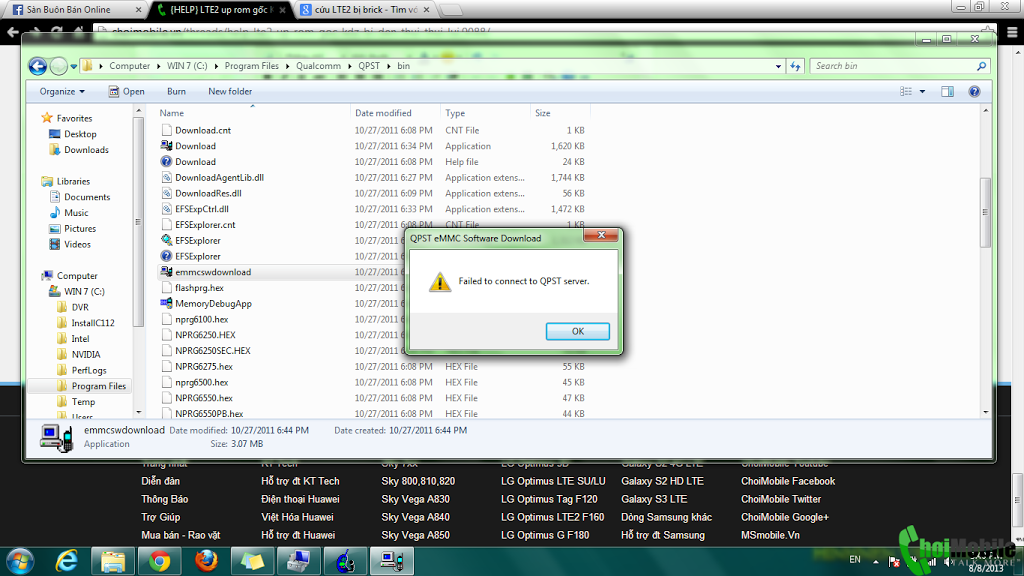
Task: Launch Firefox from the taskbar
Action: (x=206, y=560)
